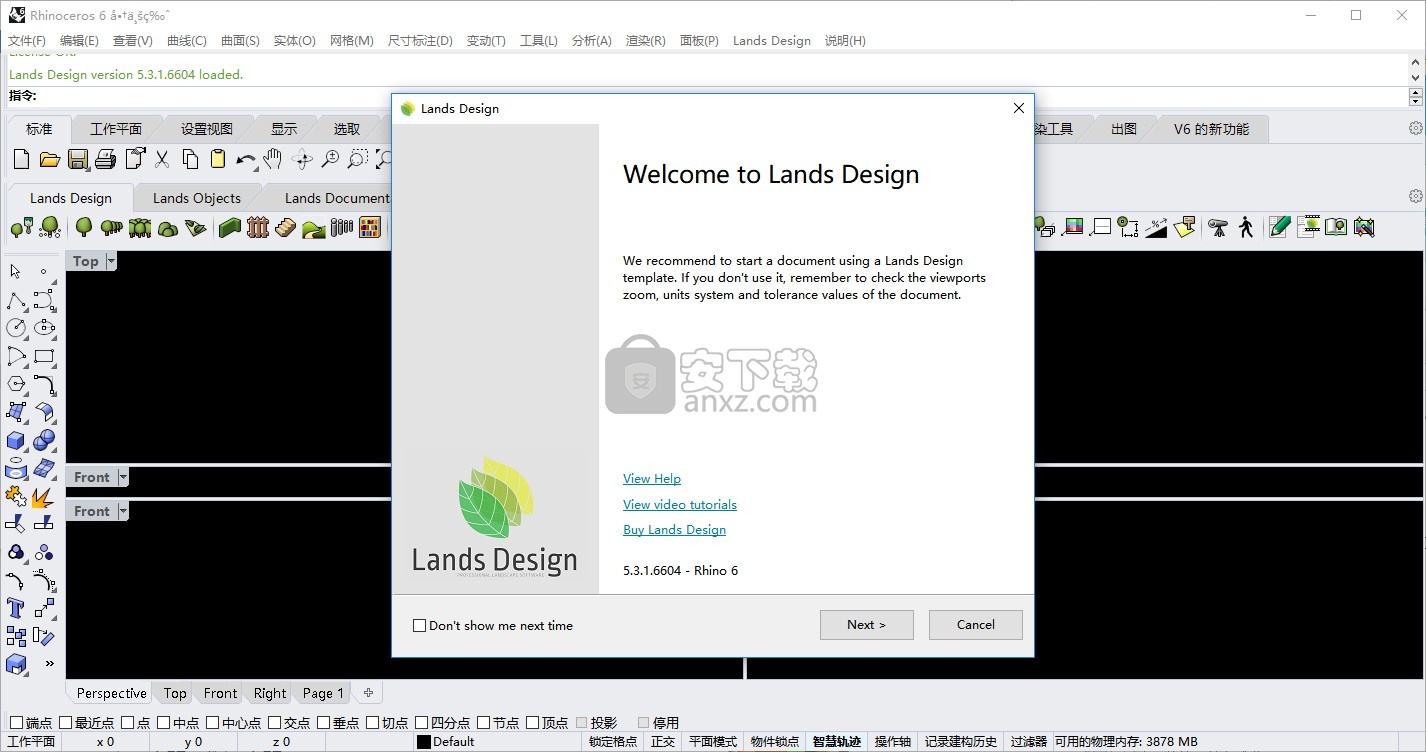This screenshot has width=1426, height=752.
Task: Save with the floppy disk icon
Action: 78,159
